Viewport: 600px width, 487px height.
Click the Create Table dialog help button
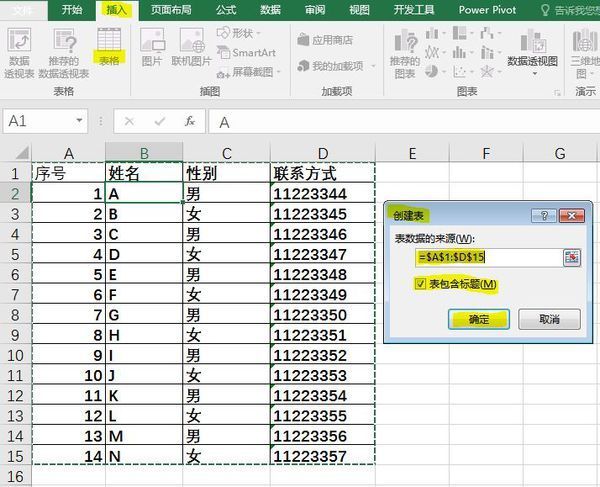543,216
